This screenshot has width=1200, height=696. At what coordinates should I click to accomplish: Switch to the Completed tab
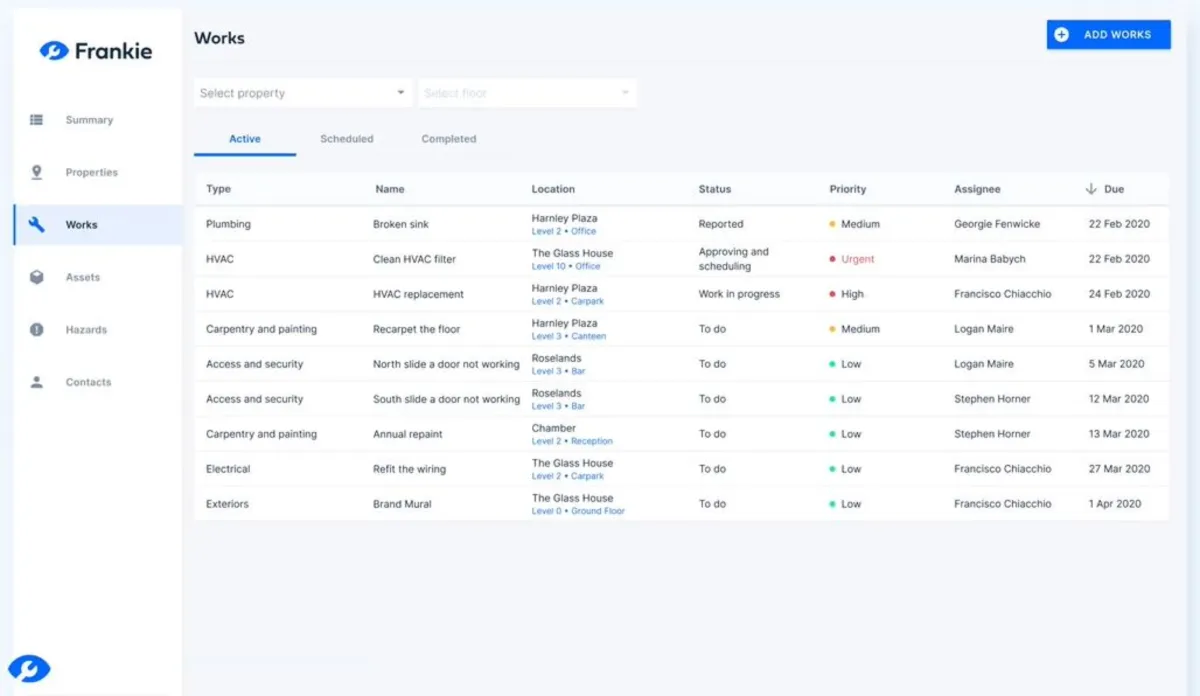[448, 139]
